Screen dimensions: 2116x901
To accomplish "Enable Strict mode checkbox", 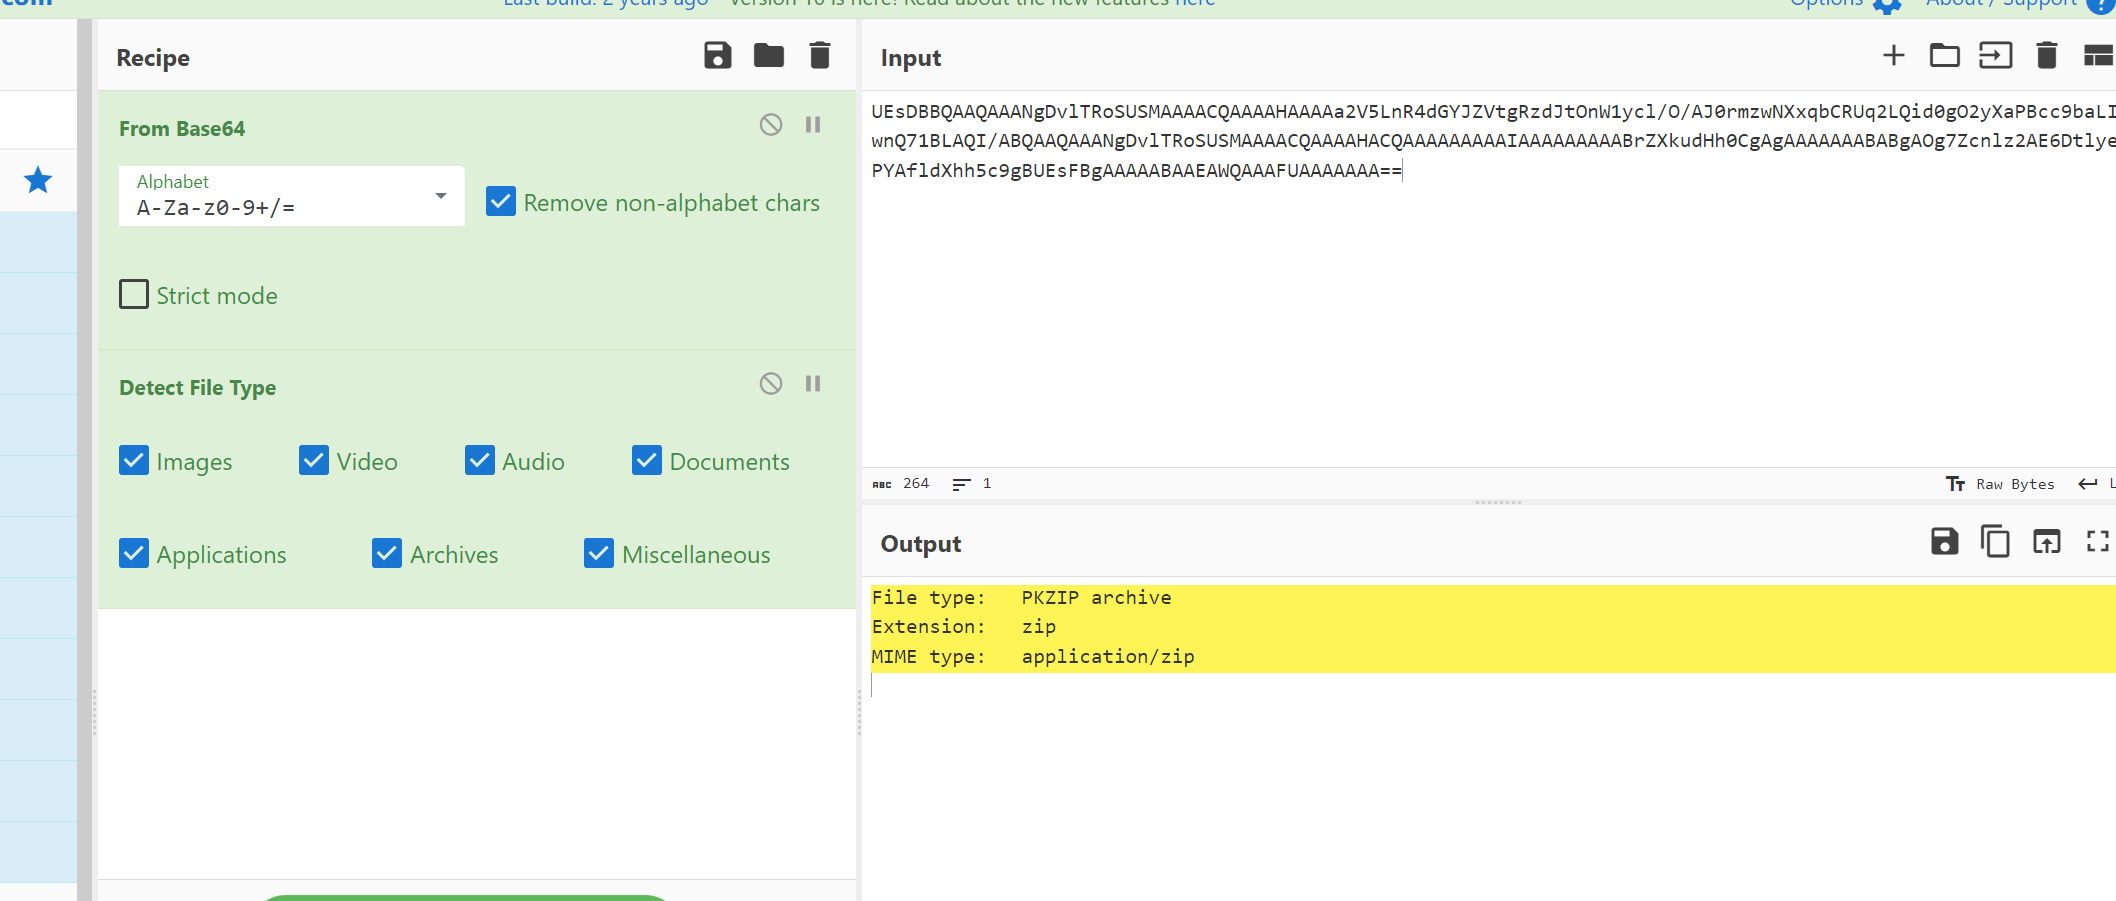I will 134,295.
